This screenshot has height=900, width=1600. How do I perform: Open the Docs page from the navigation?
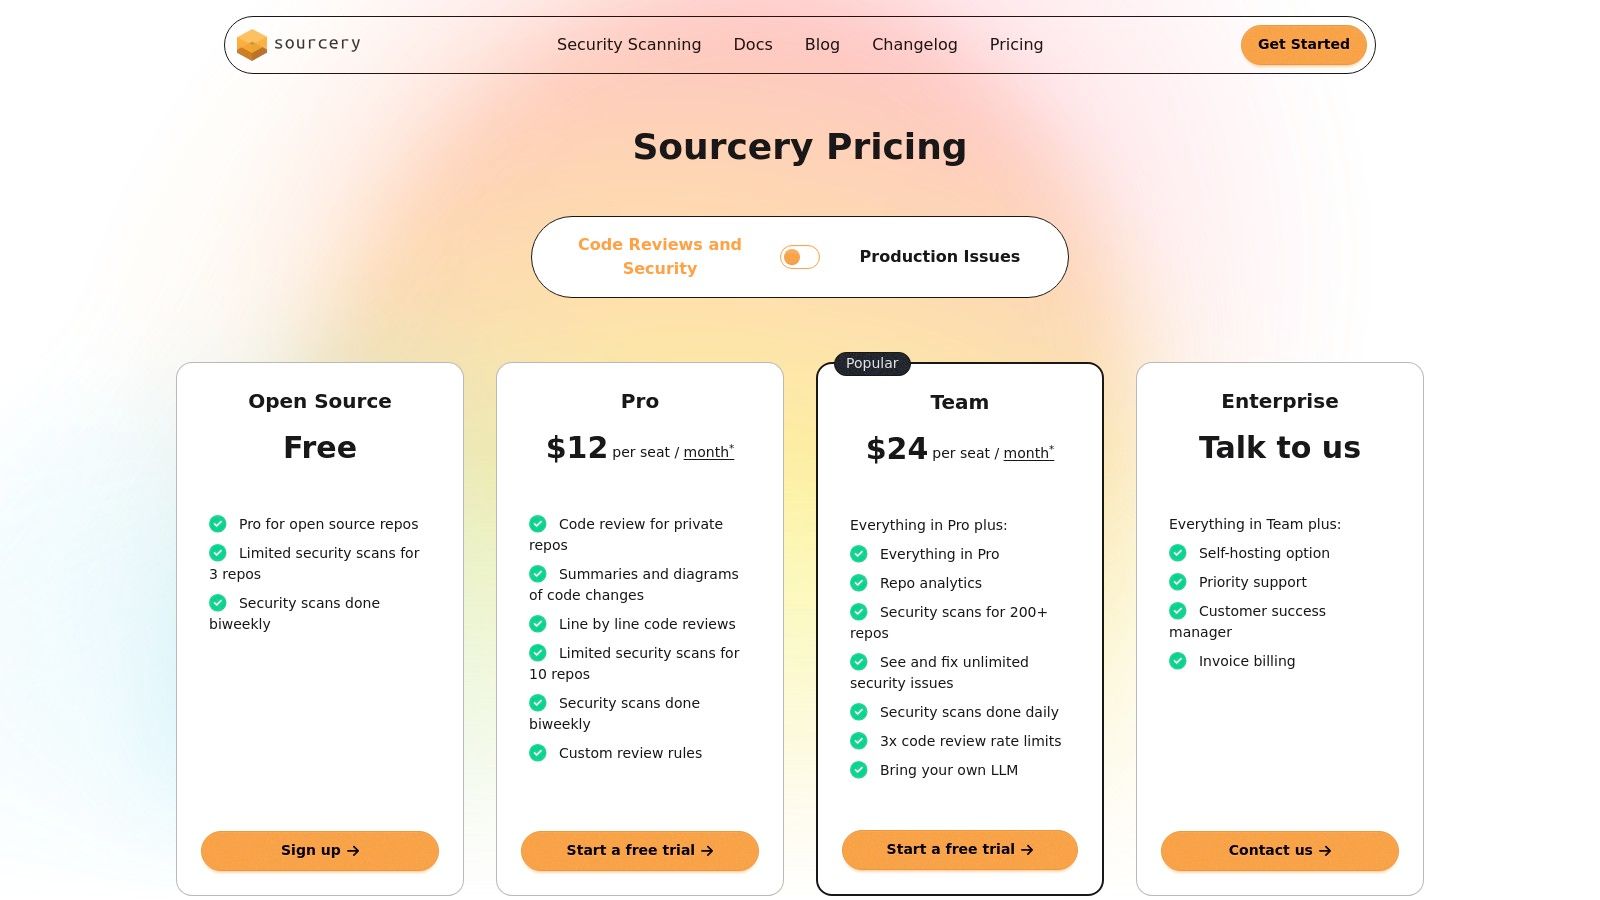click(753, 44)
